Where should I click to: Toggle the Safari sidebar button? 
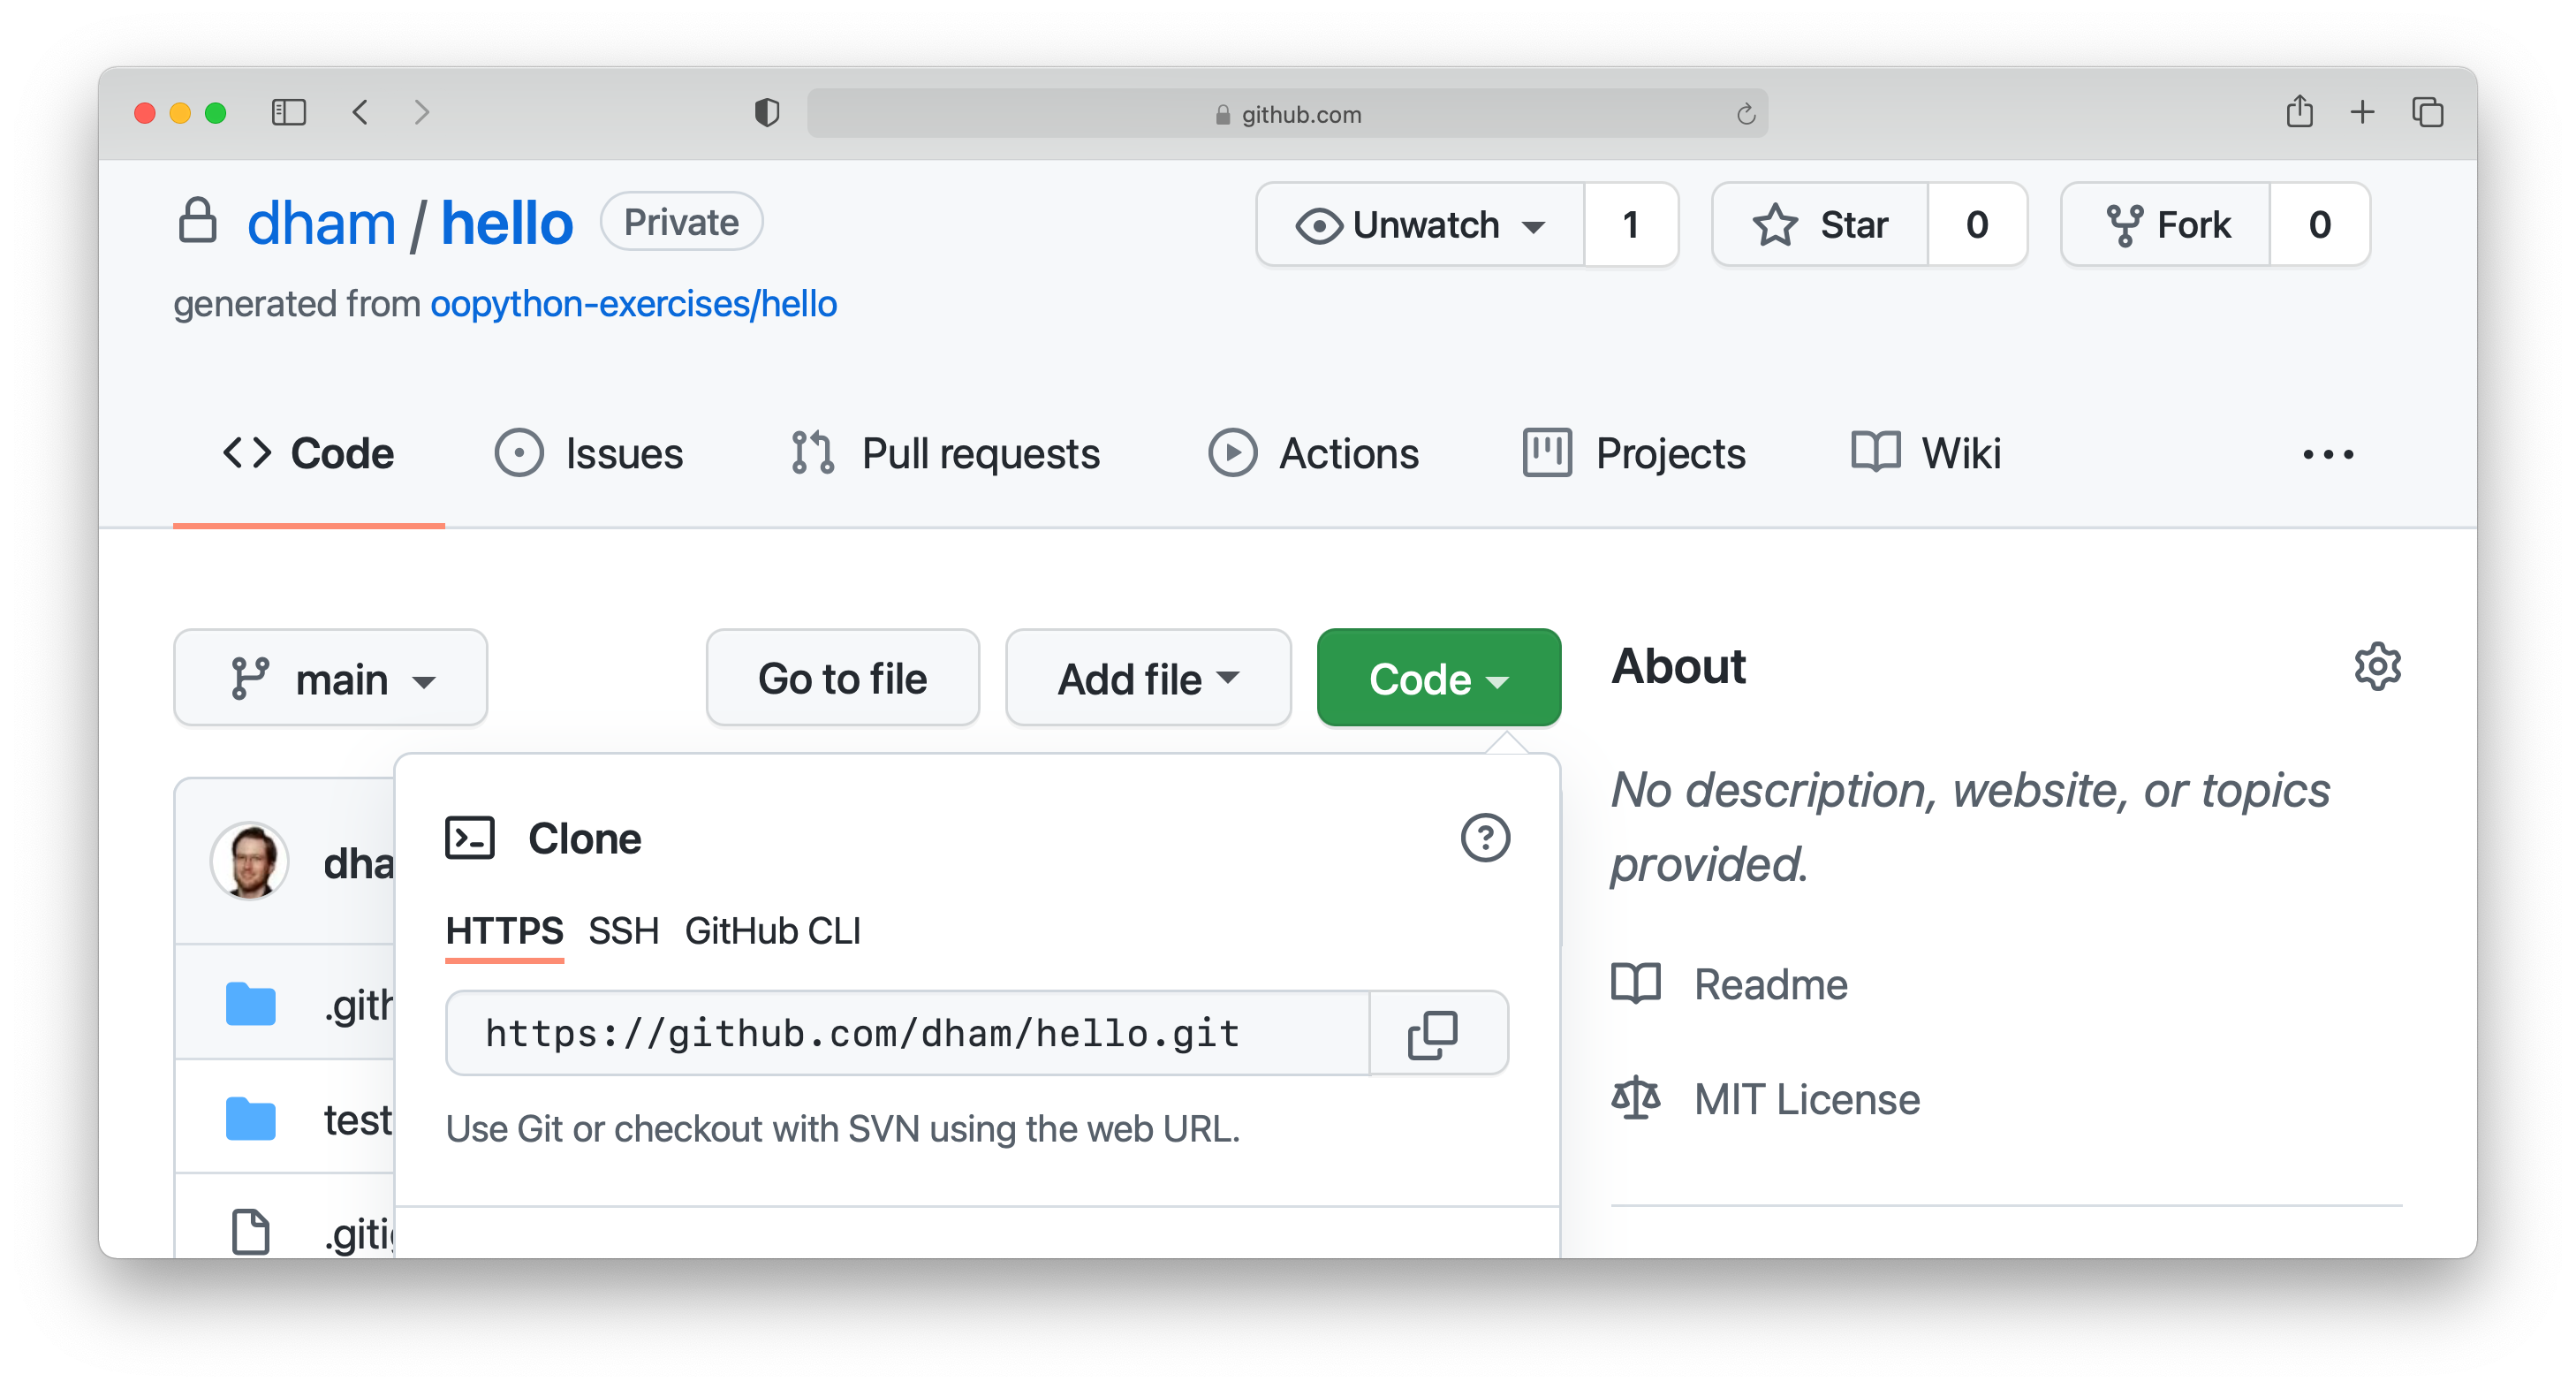(288, 112)
